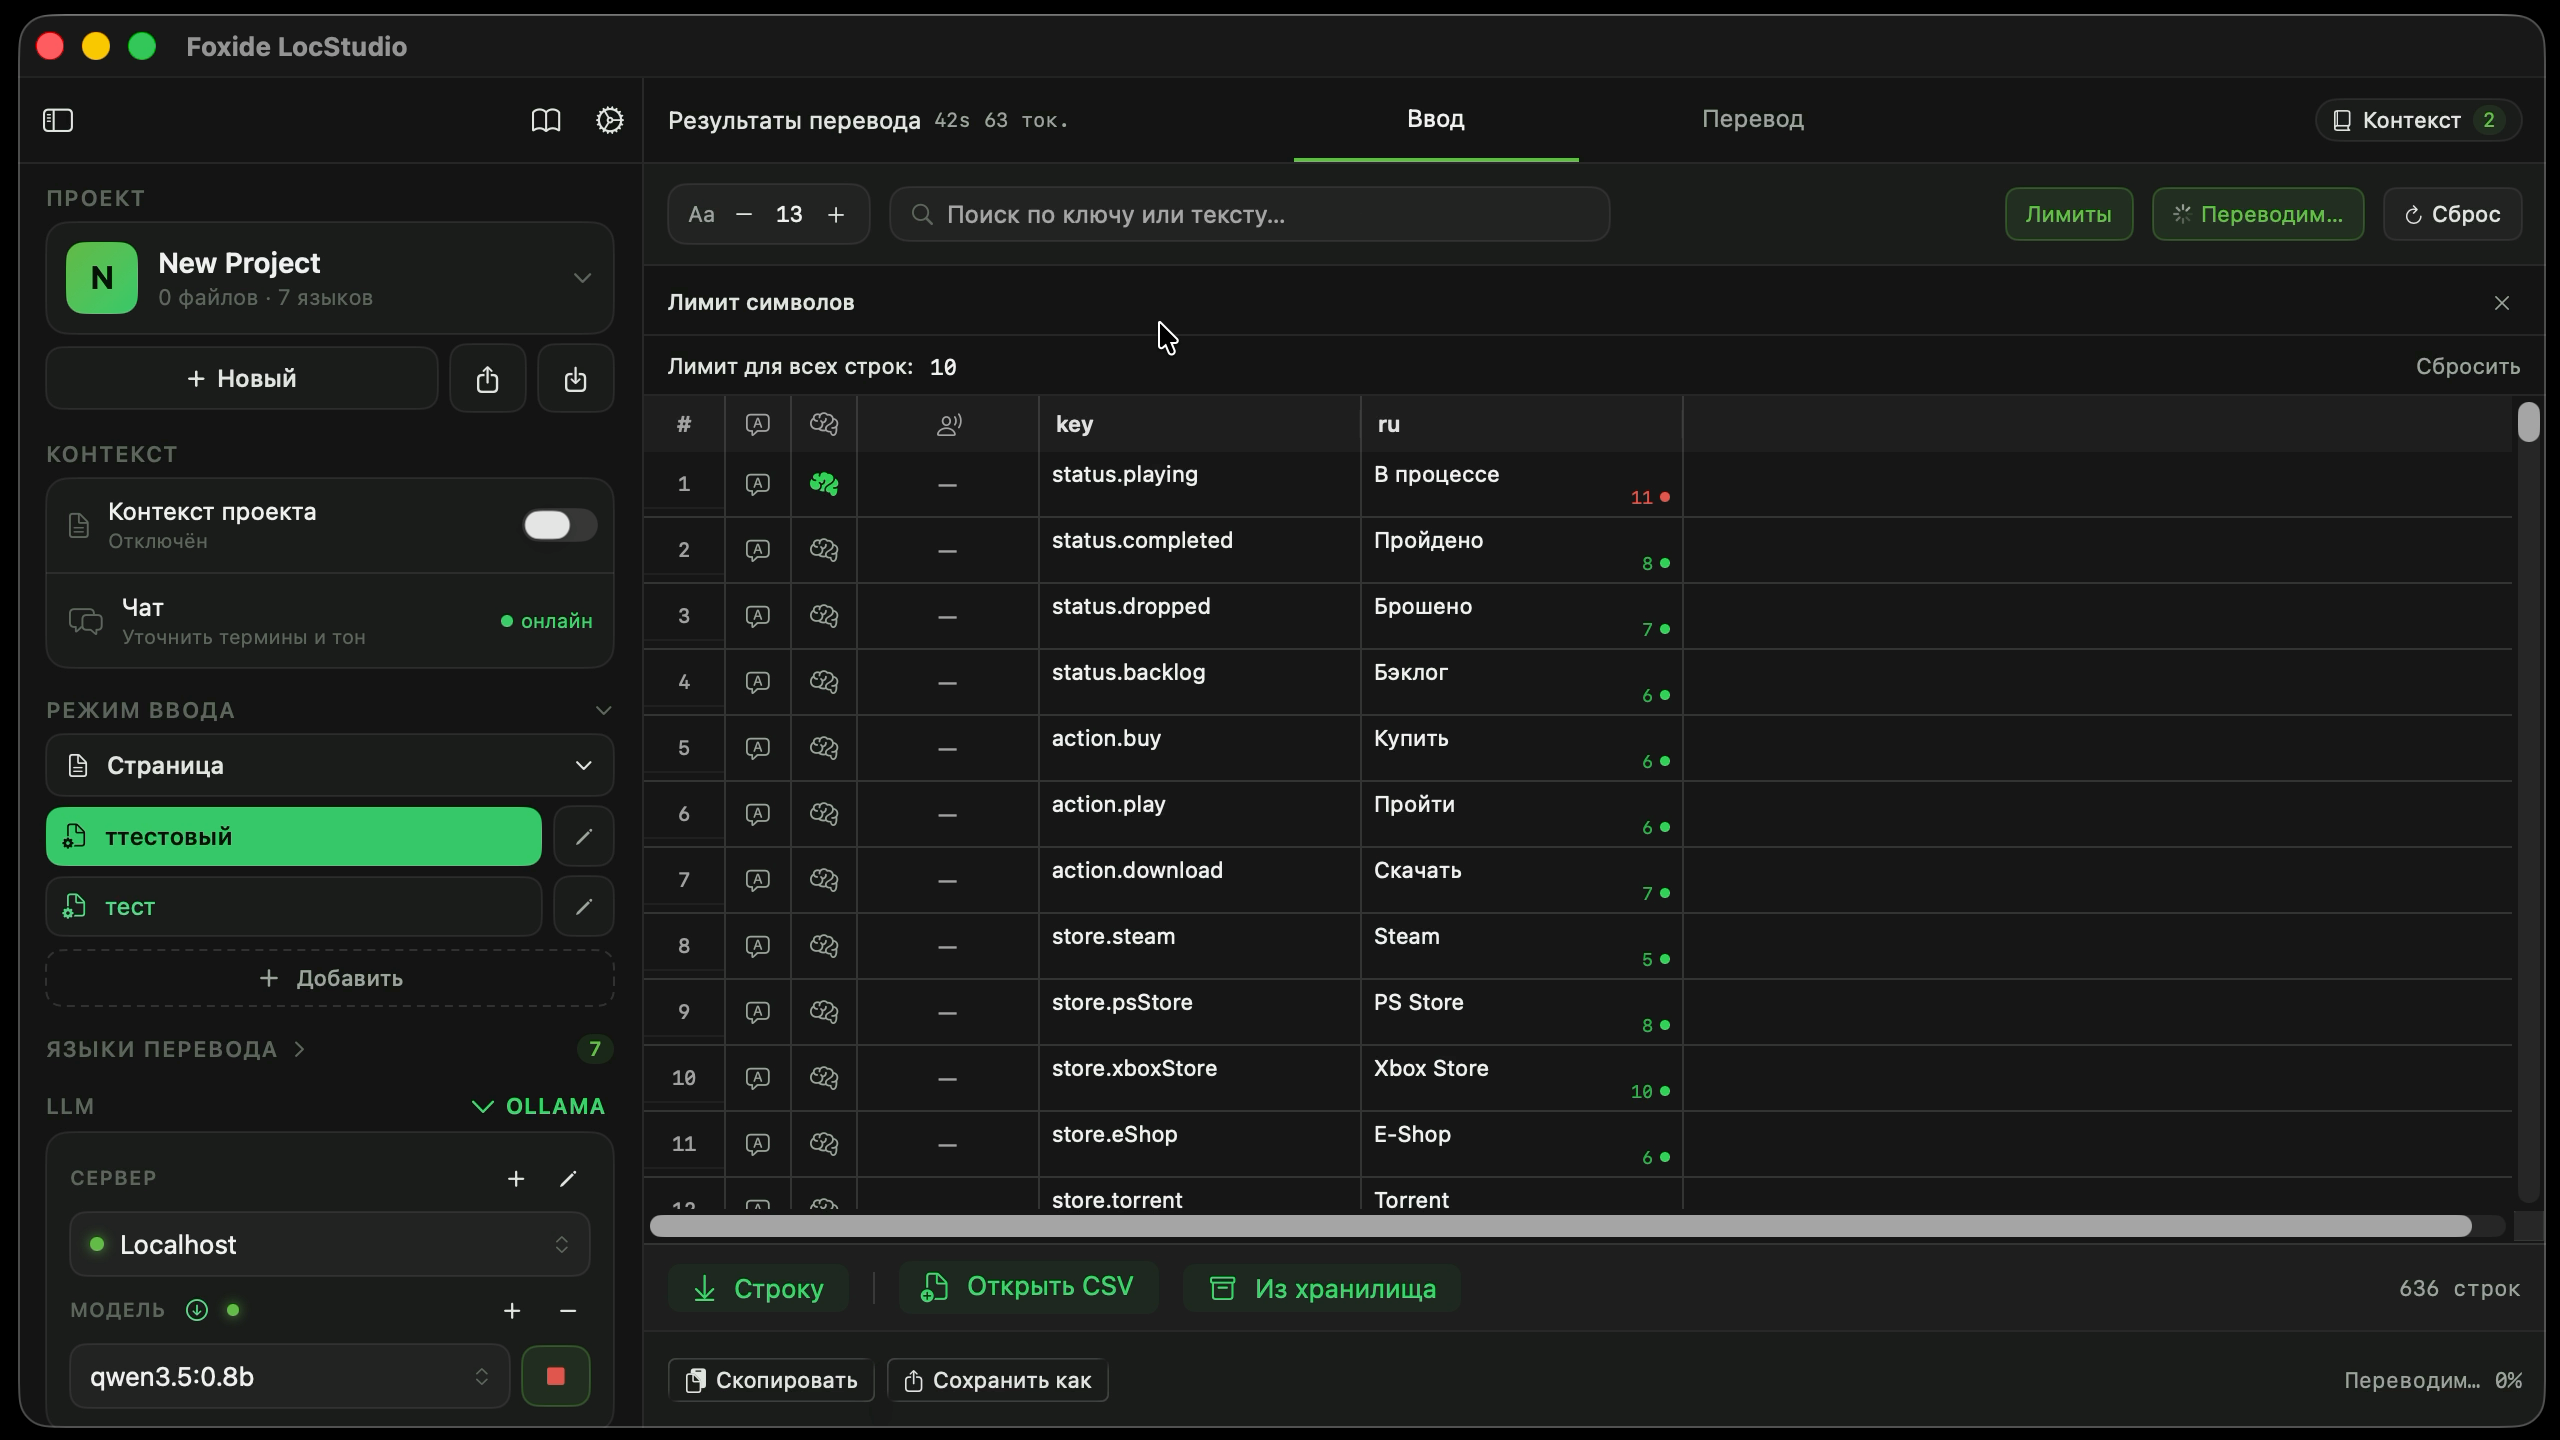Viewport: 2560px width, 1440px height.
Task: Toggle the brain icon for status.completed row
Action: pos(823,550)
